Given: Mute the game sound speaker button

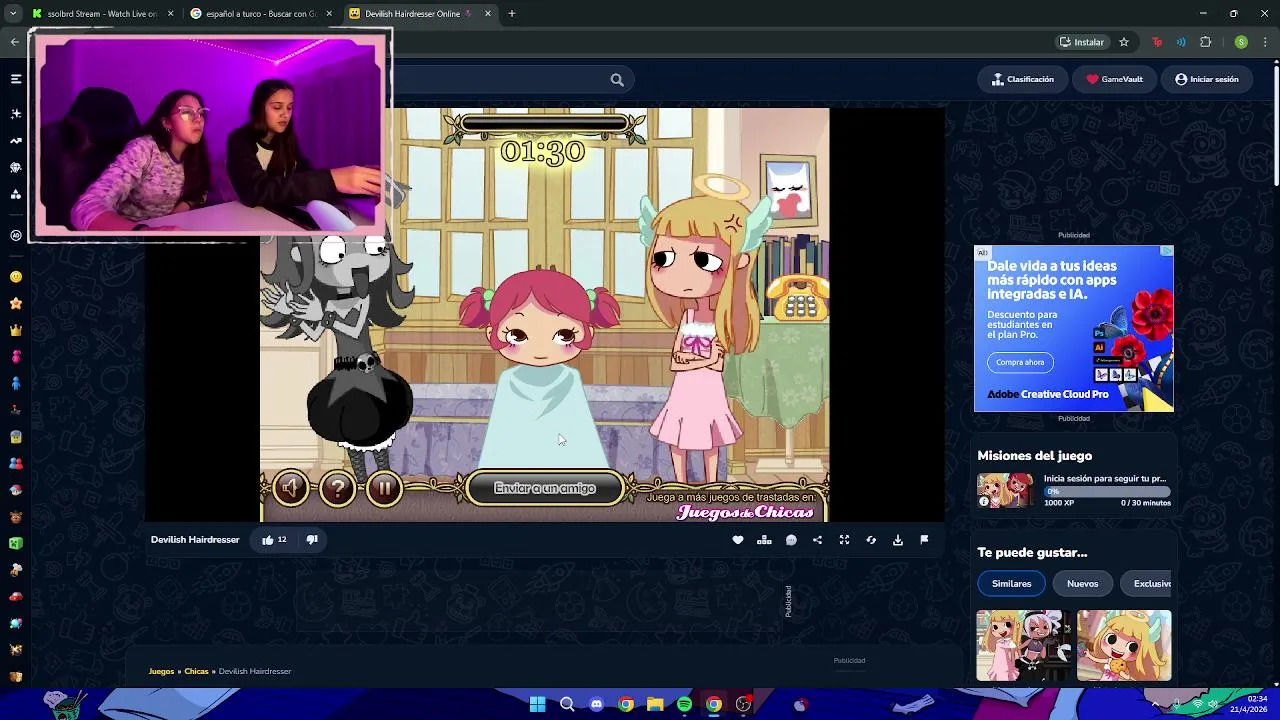Looking at the screenshot, I should [x=291, y=488].
